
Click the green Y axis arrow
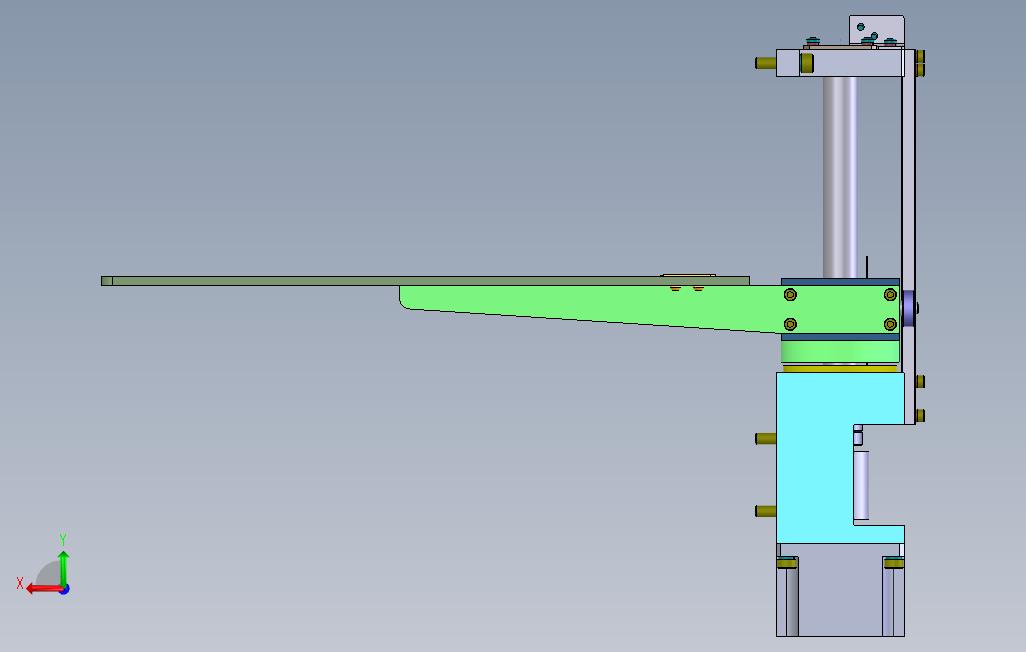[63, 568]
